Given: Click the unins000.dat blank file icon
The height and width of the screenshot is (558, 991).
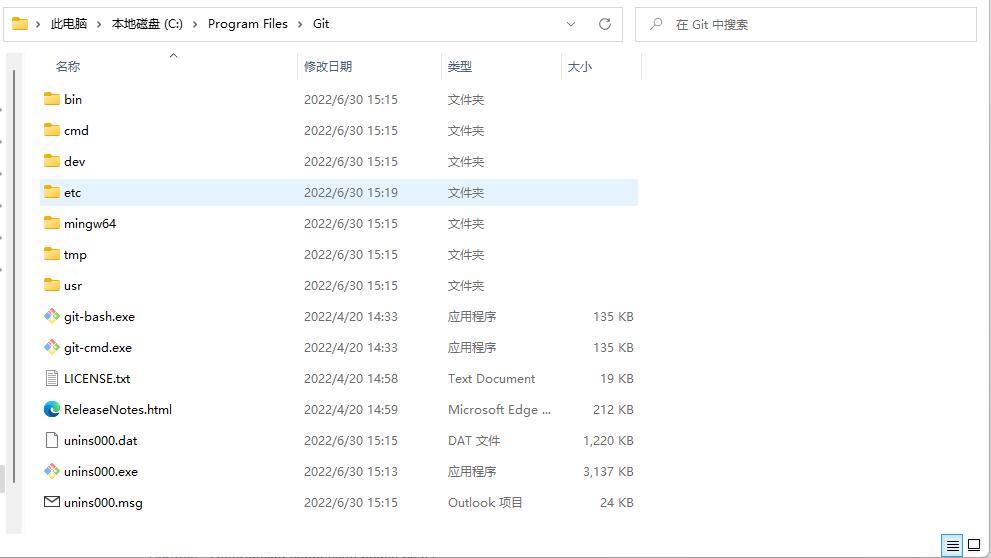Looking at the screenshot, I should coord(52,440).
